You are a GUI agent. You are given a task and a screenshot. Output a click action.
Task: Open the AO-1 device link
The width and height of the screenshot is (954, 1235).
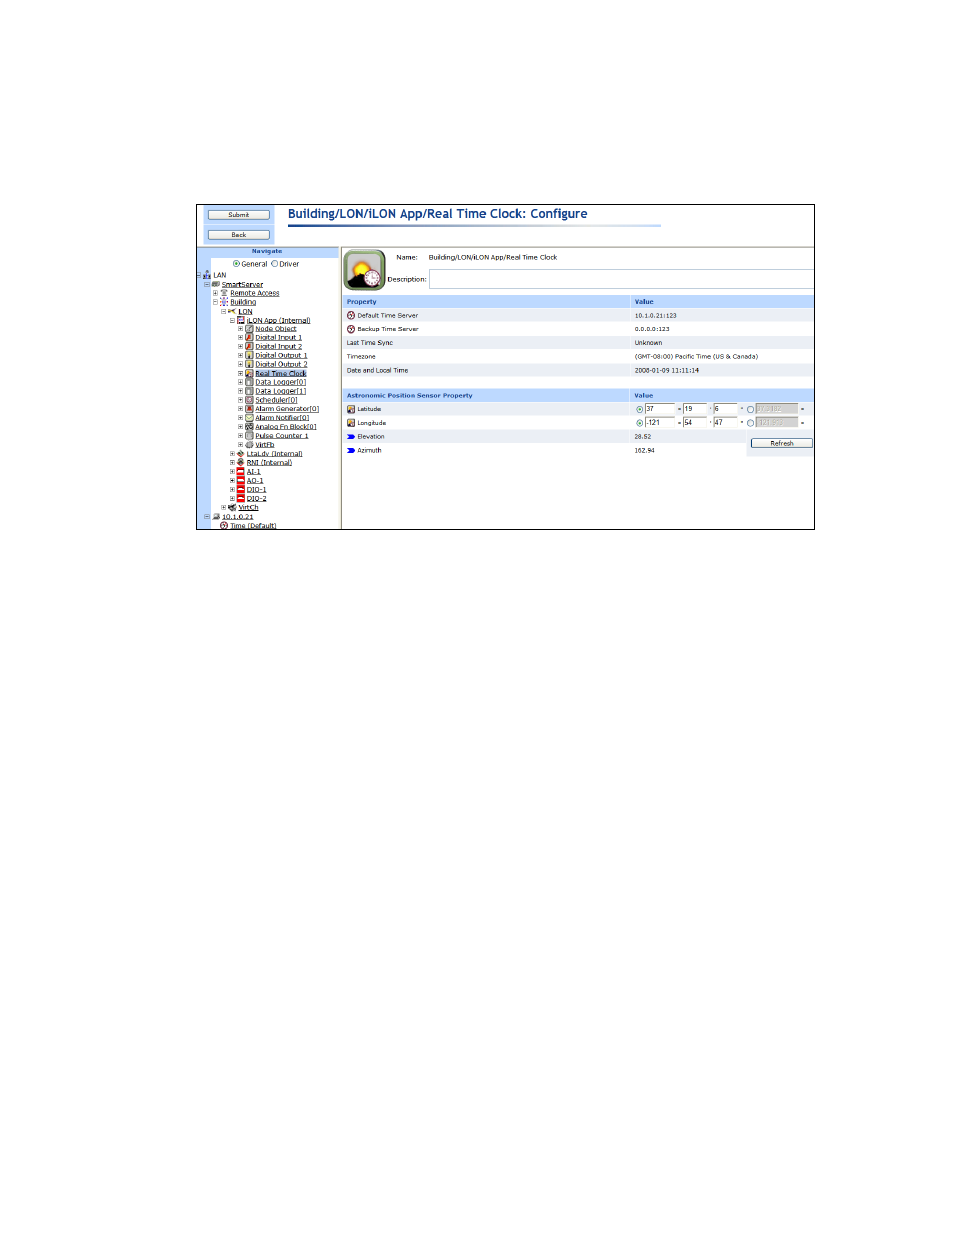pos(255,481)
